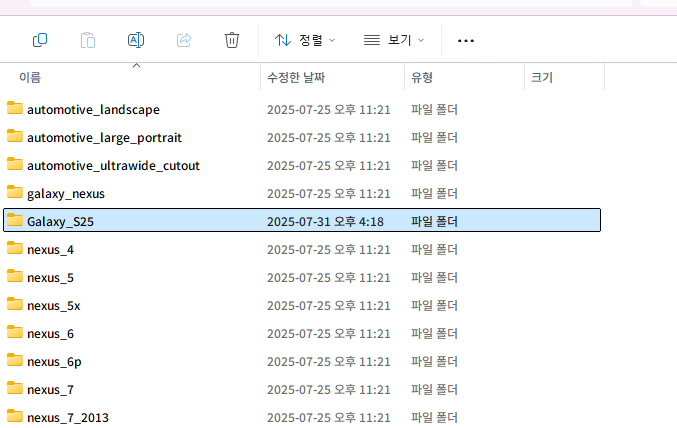Click folder icon of Galaxy_S25
677x428 pixels.
point(15,220)
